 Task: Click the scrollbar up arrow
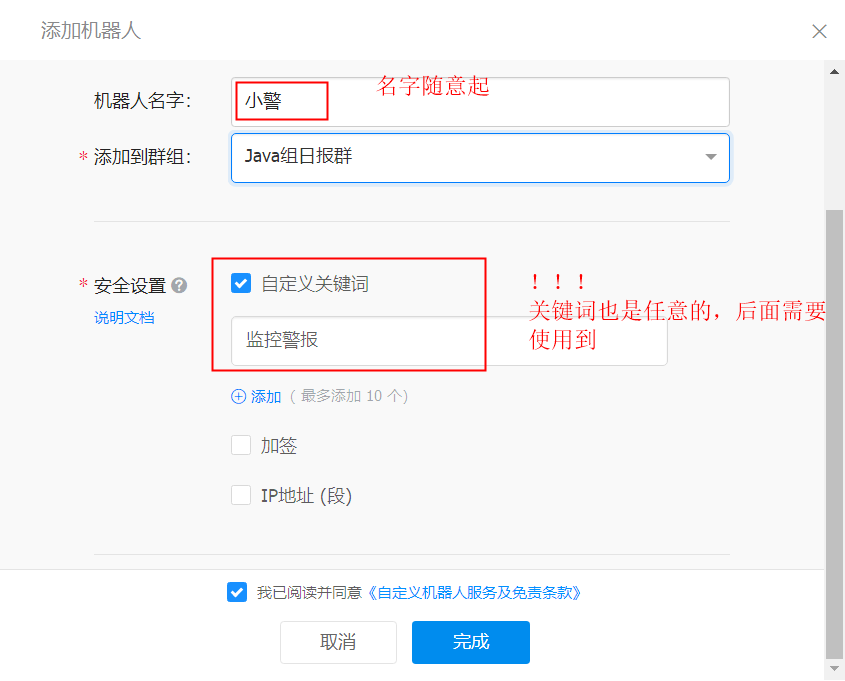point(834,72)
